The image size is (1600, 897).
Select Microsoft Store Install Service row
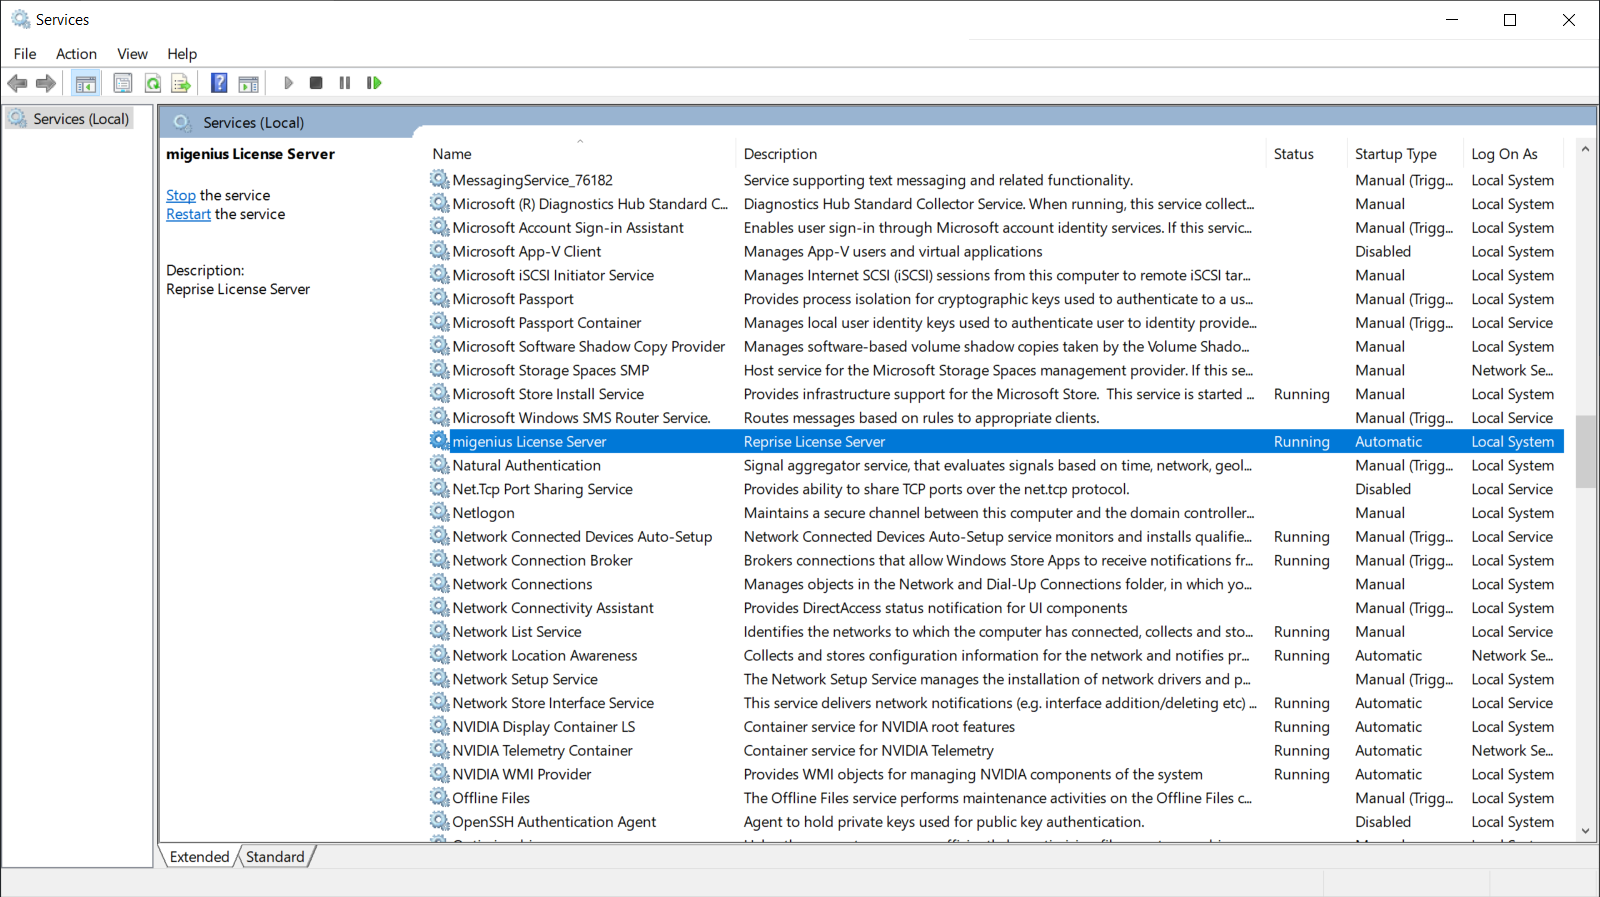pyautogui.click(x=548, y=394)
